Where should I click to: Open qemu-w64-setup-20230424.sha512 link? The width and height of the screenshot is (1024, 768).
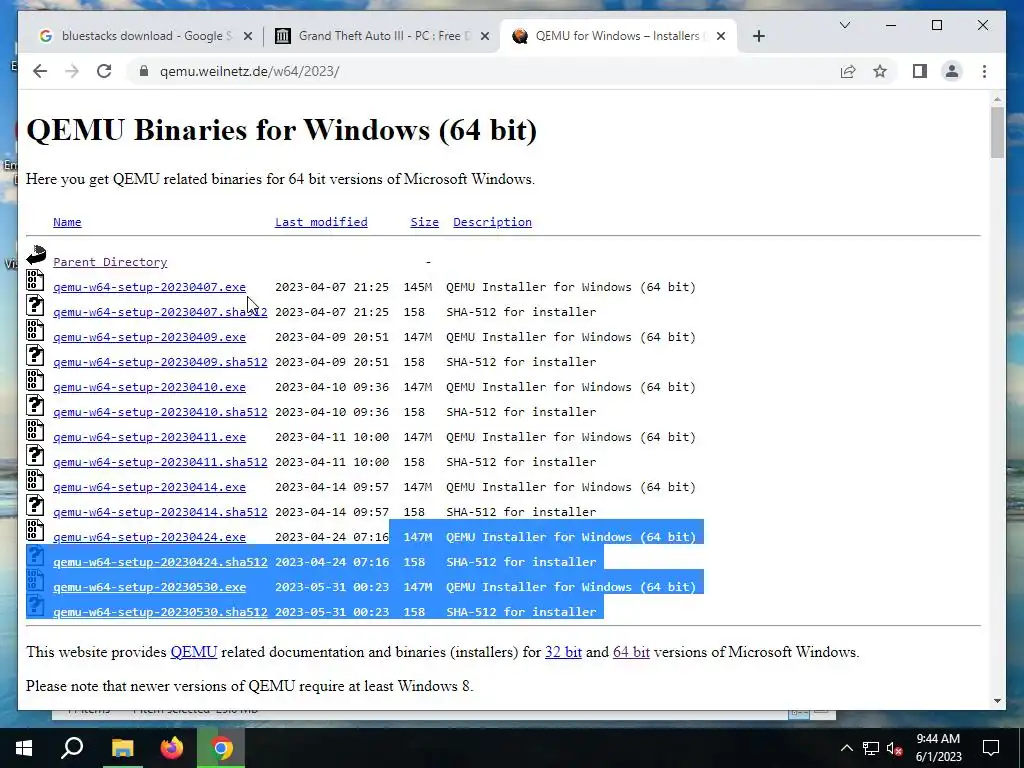(x=160, y=562)
